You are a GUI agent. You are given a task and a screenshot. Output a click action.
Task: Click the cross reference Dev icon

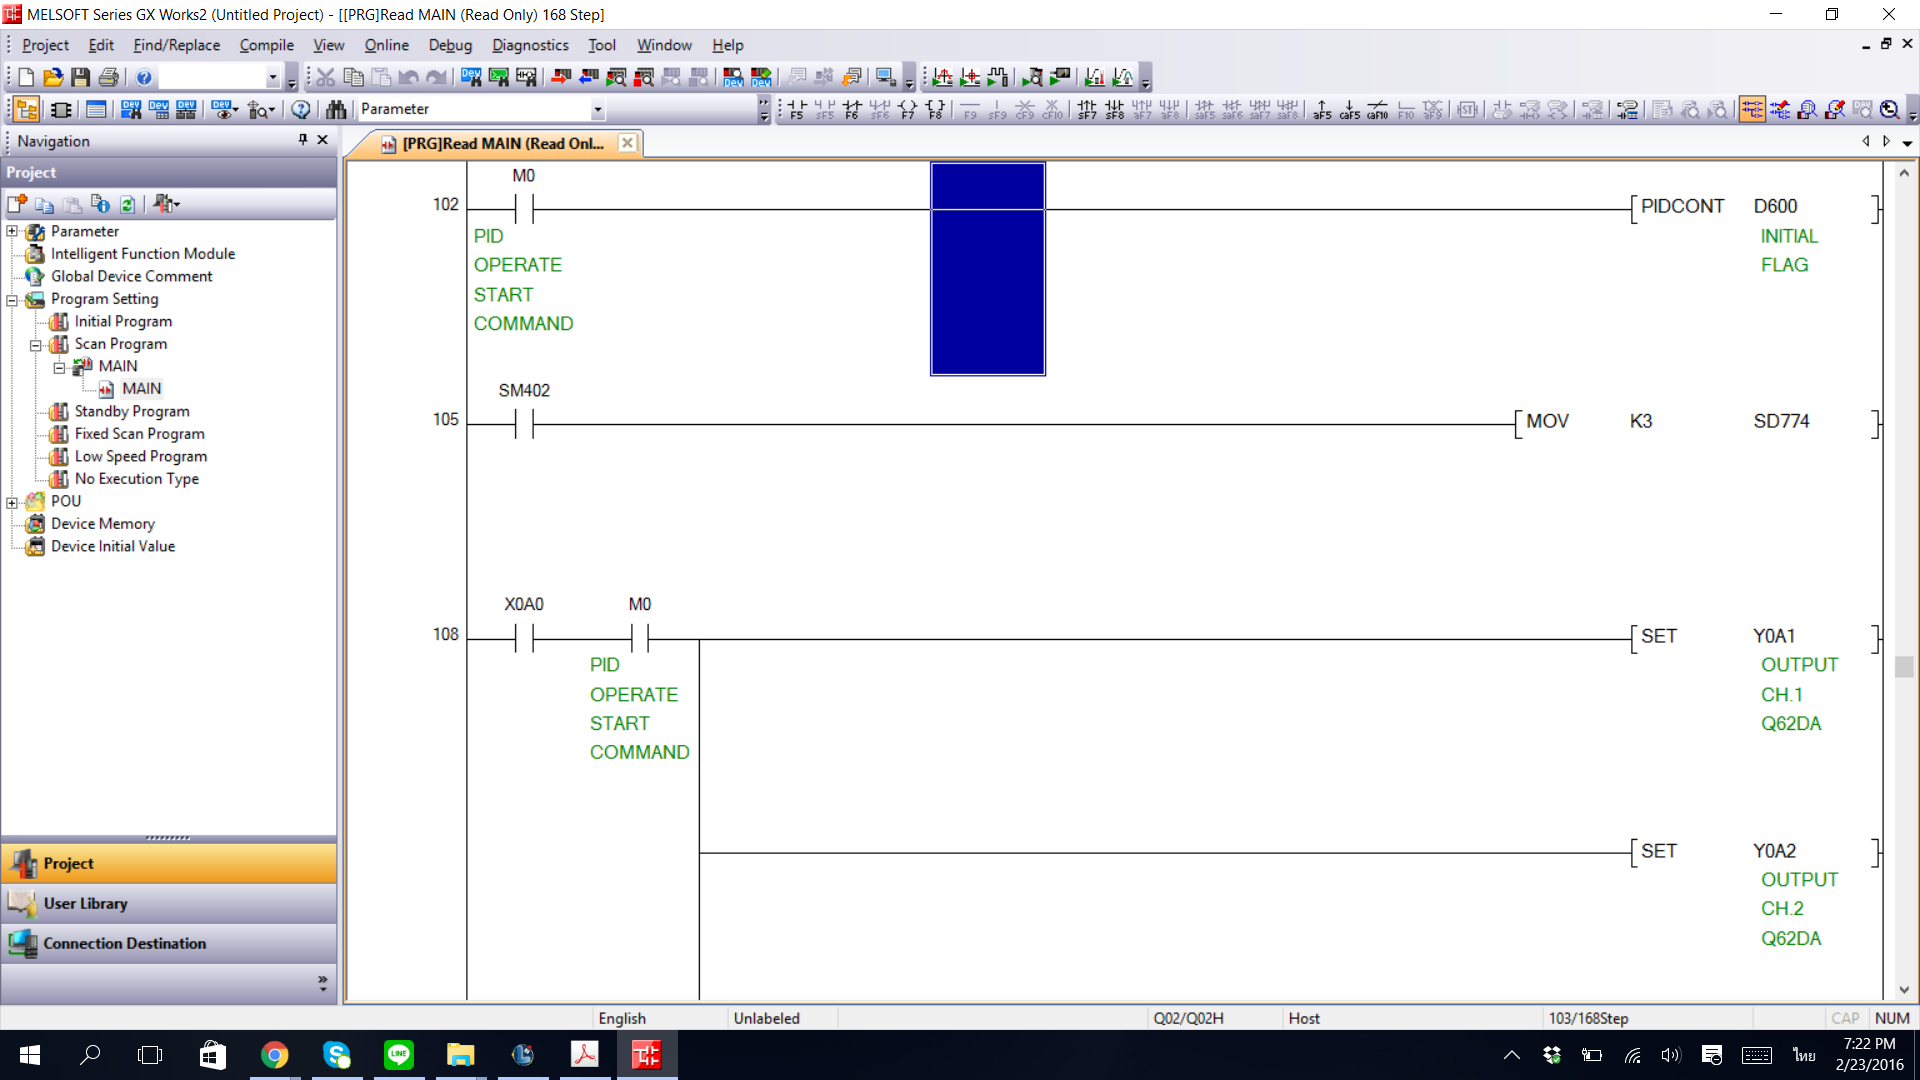[131, 109]
